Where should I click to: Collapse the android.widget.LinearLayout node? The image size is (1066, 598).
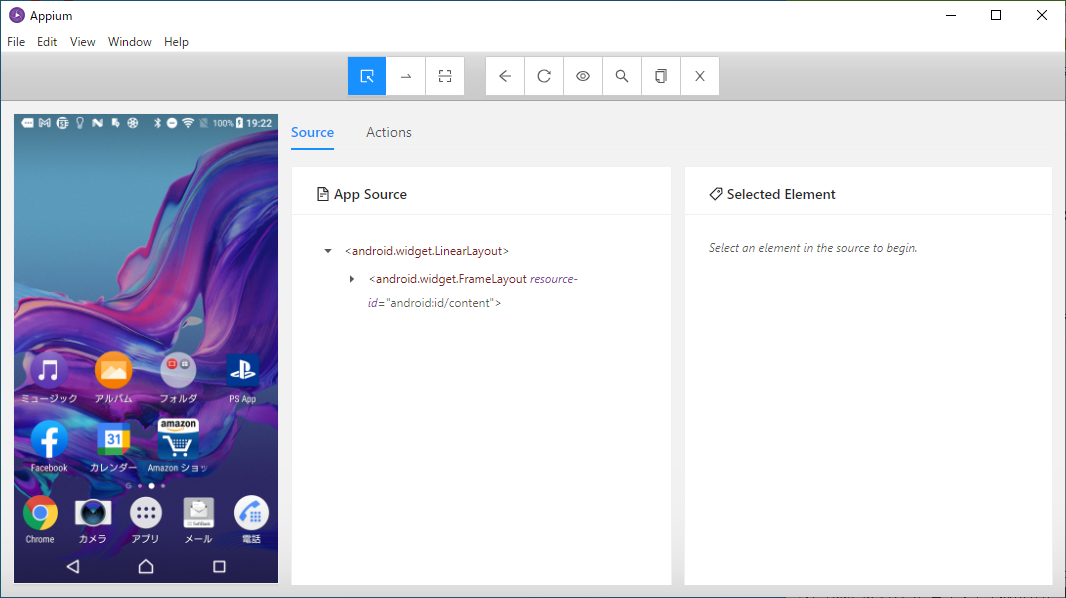coord(328,251)
